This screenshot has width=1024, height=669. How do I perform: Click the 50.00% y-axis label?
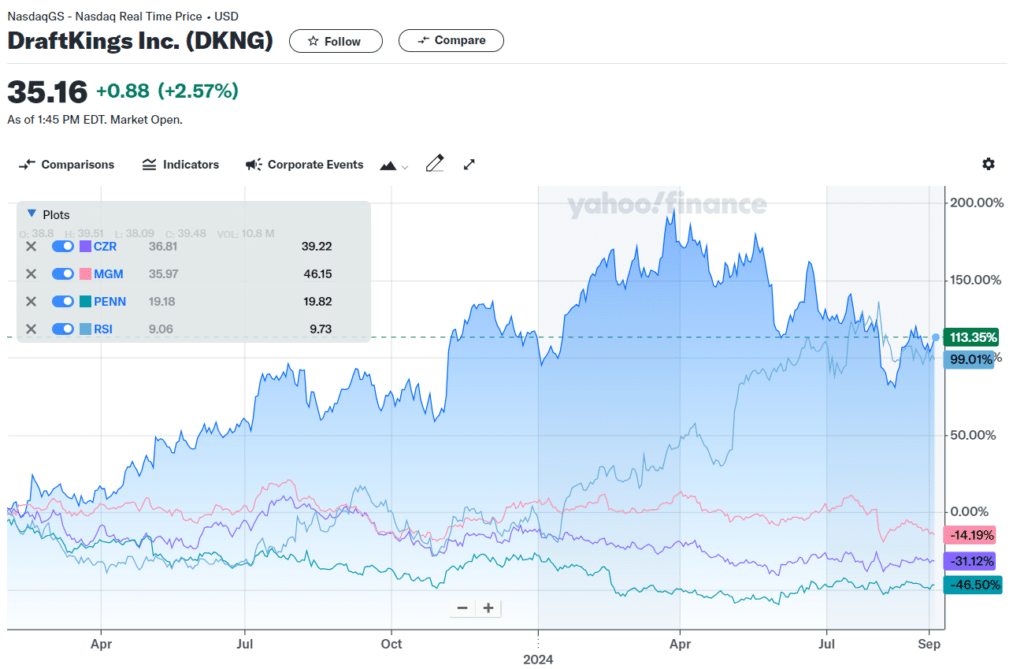[x=973, y=435]
